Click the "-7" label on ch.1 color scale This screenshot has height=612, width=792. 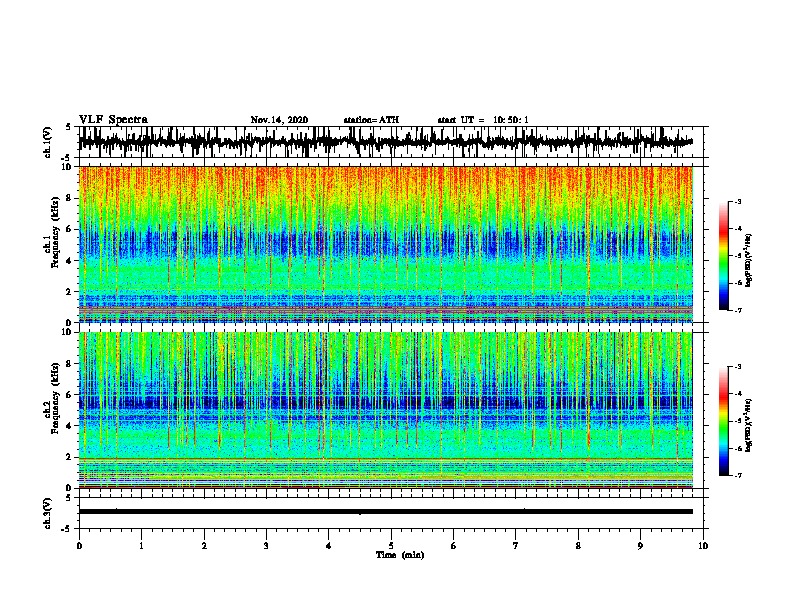pyautogui.click(x=737, y=310)
